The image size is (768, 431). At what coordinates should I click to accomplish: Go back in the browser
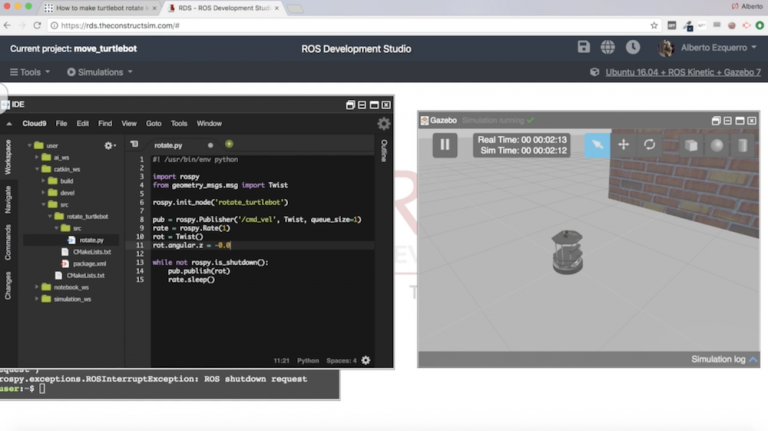(7, 25)
